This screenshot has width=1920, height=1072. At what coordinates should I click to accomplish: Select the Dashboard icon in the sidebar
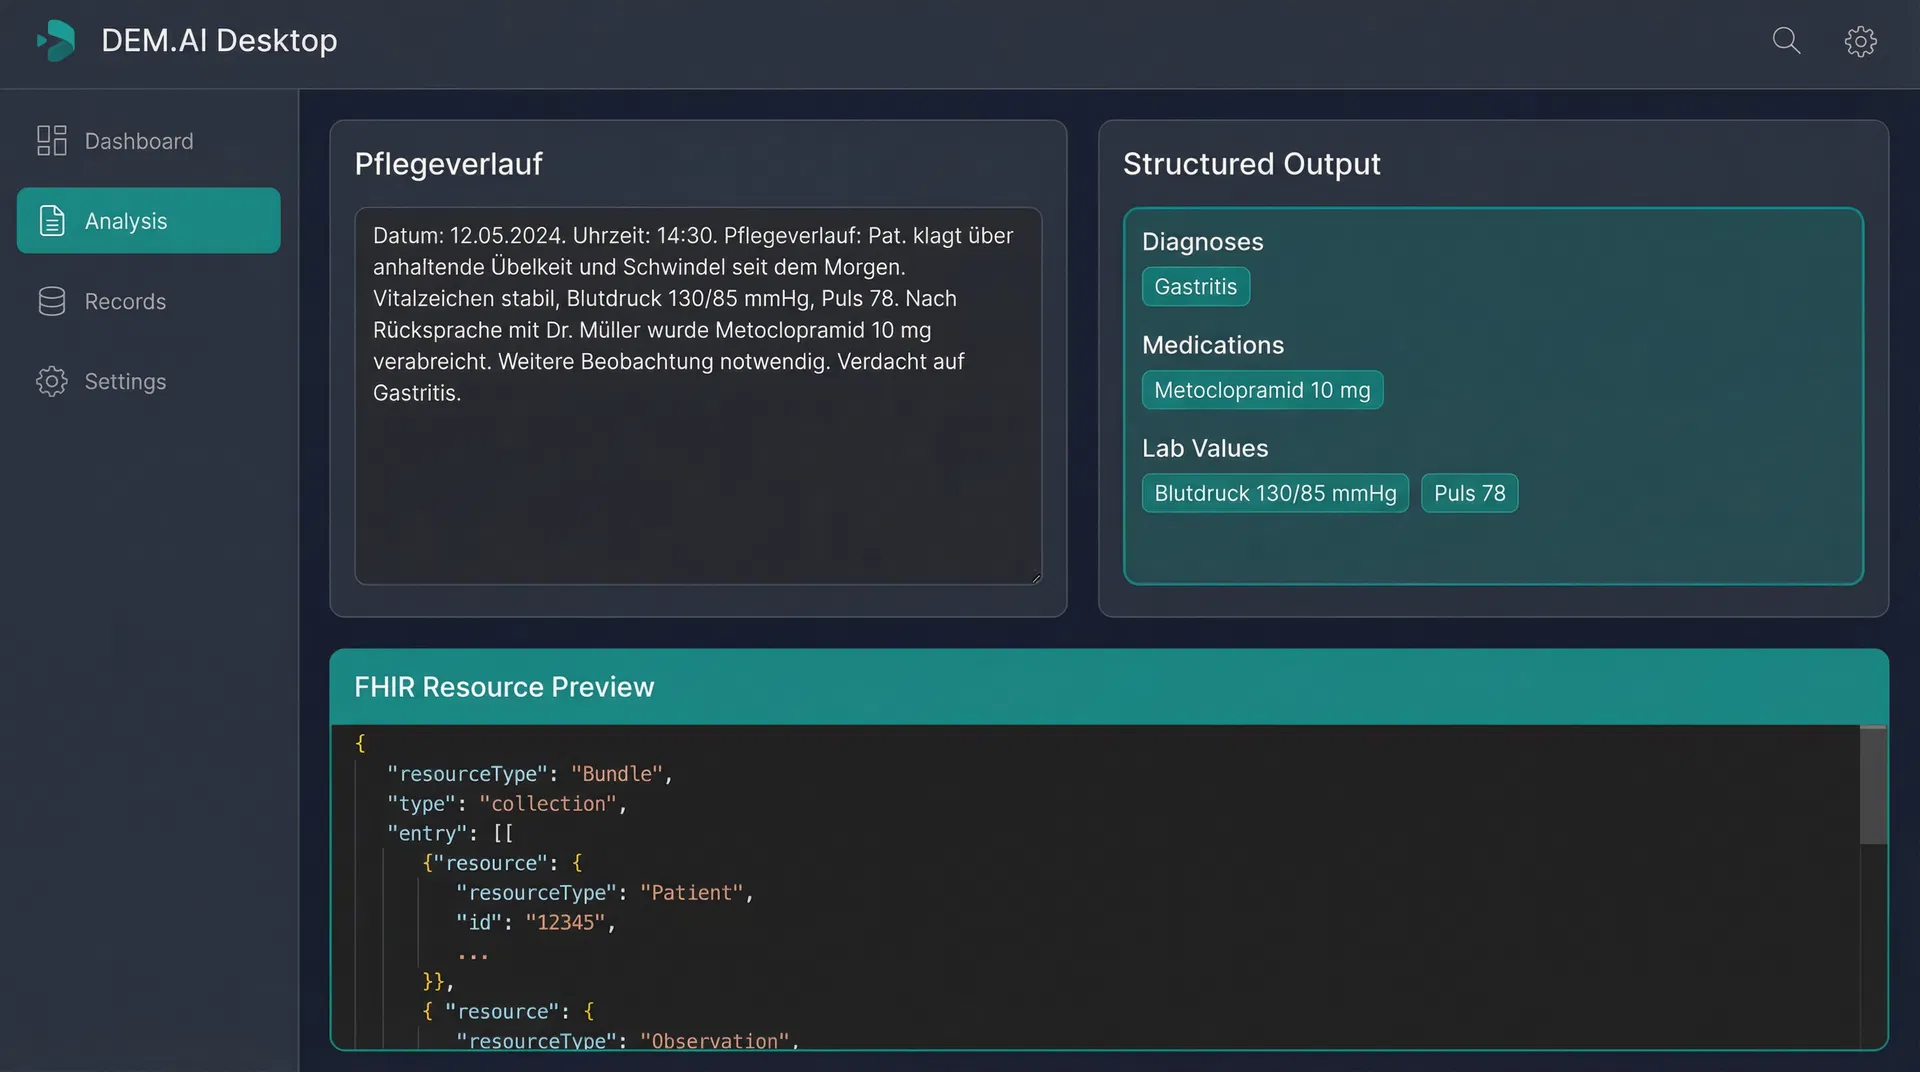51,141
